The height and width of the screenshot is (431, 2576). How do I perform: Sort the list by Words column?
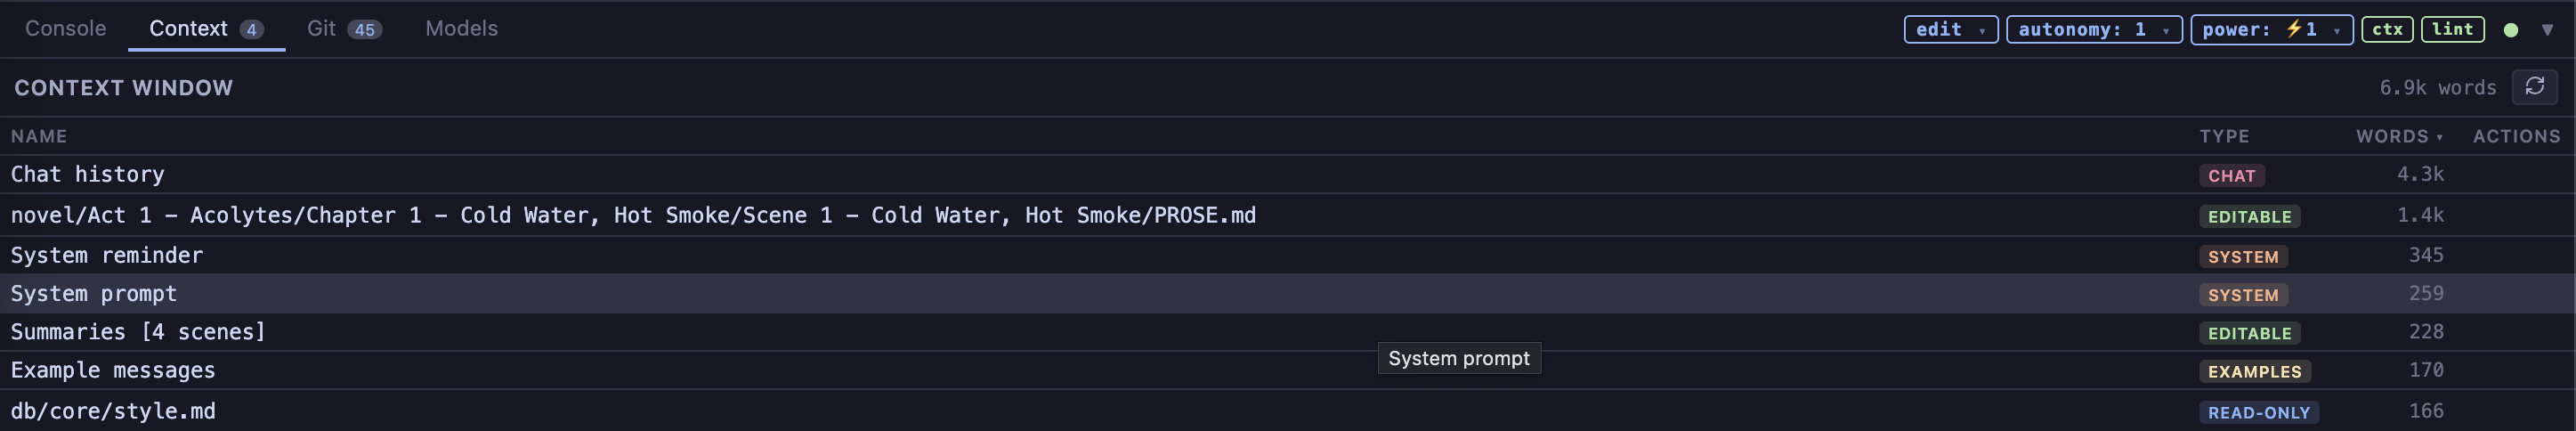point(2398,136)
